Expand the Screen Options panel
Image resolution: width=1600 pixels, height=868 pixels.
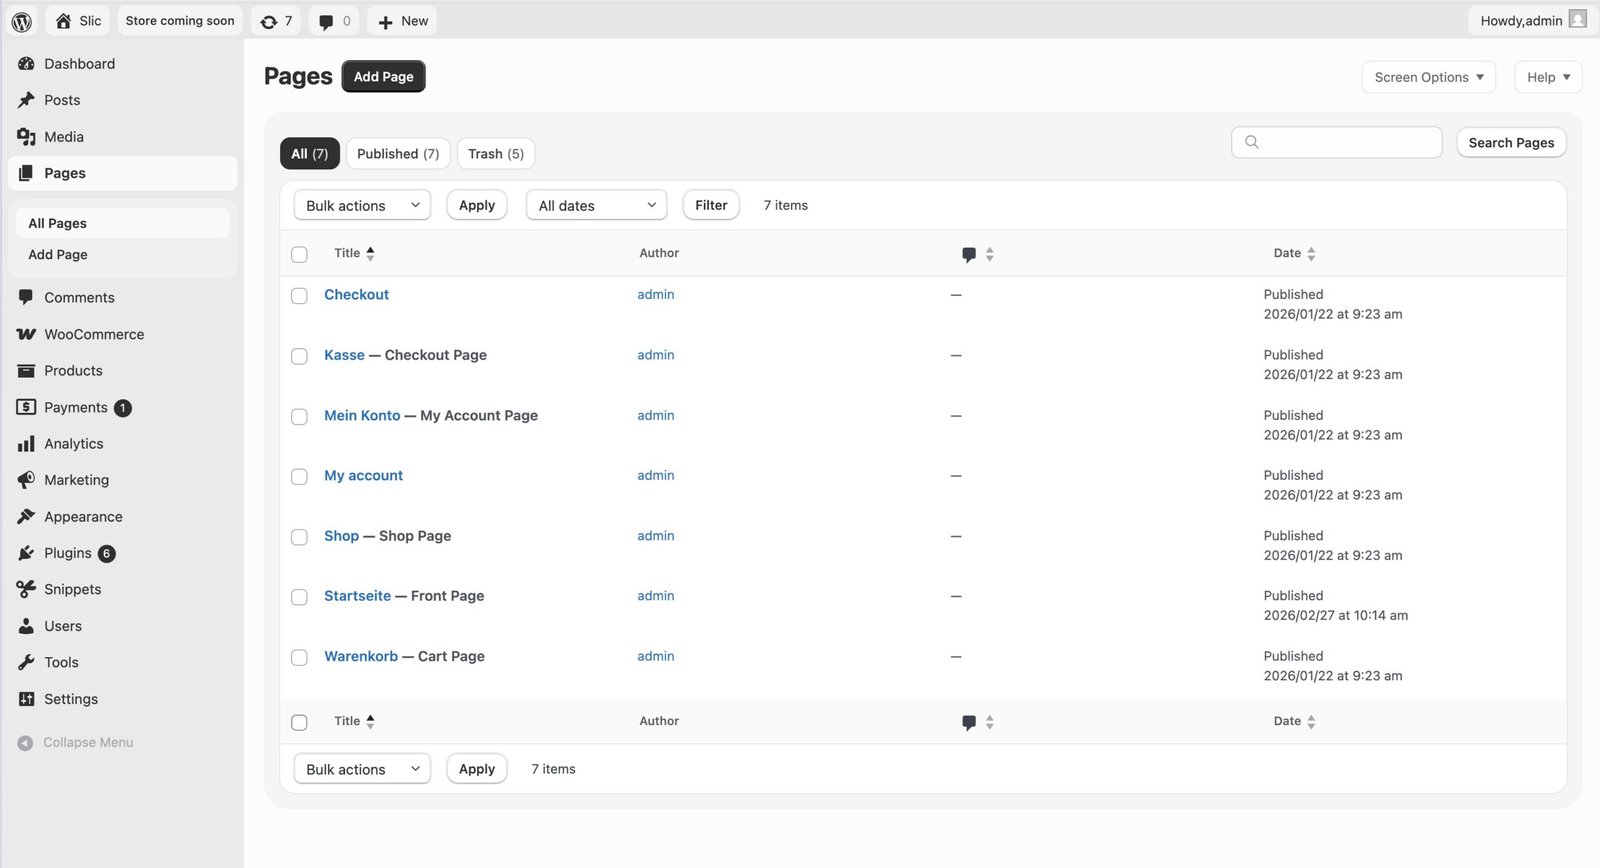tap(1428, 77)
